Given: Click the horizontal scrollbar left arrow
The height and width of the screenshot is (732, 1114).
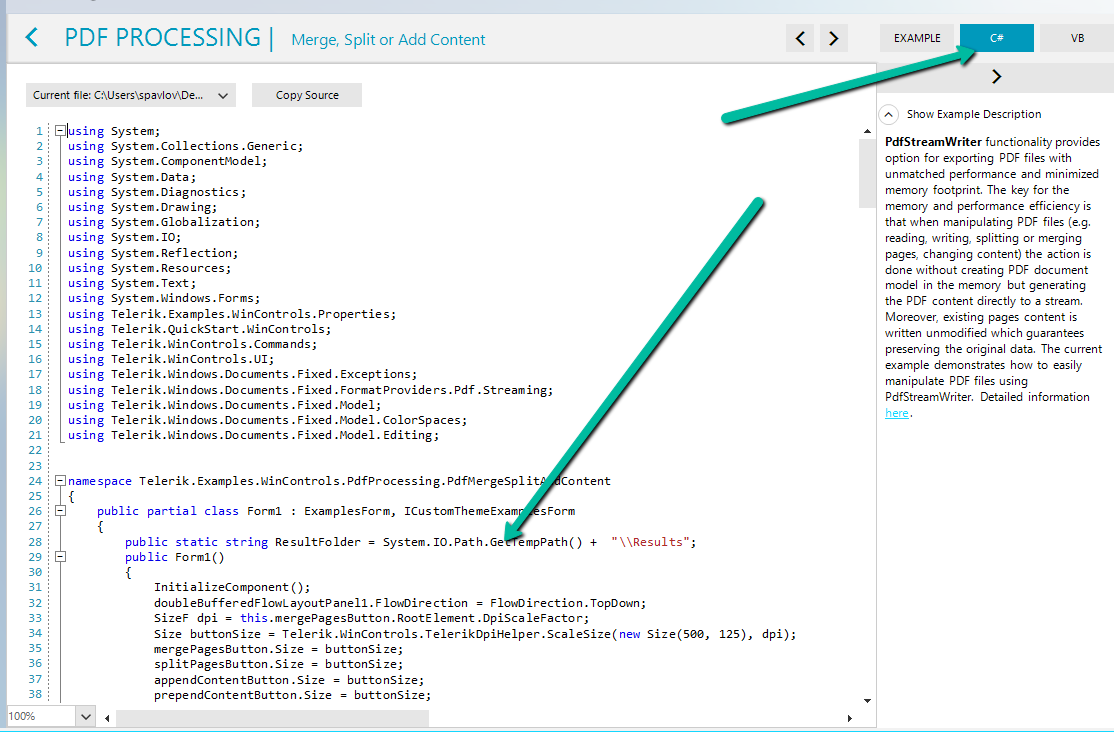Looking at the screenshot, I should [x=107, y=718].
